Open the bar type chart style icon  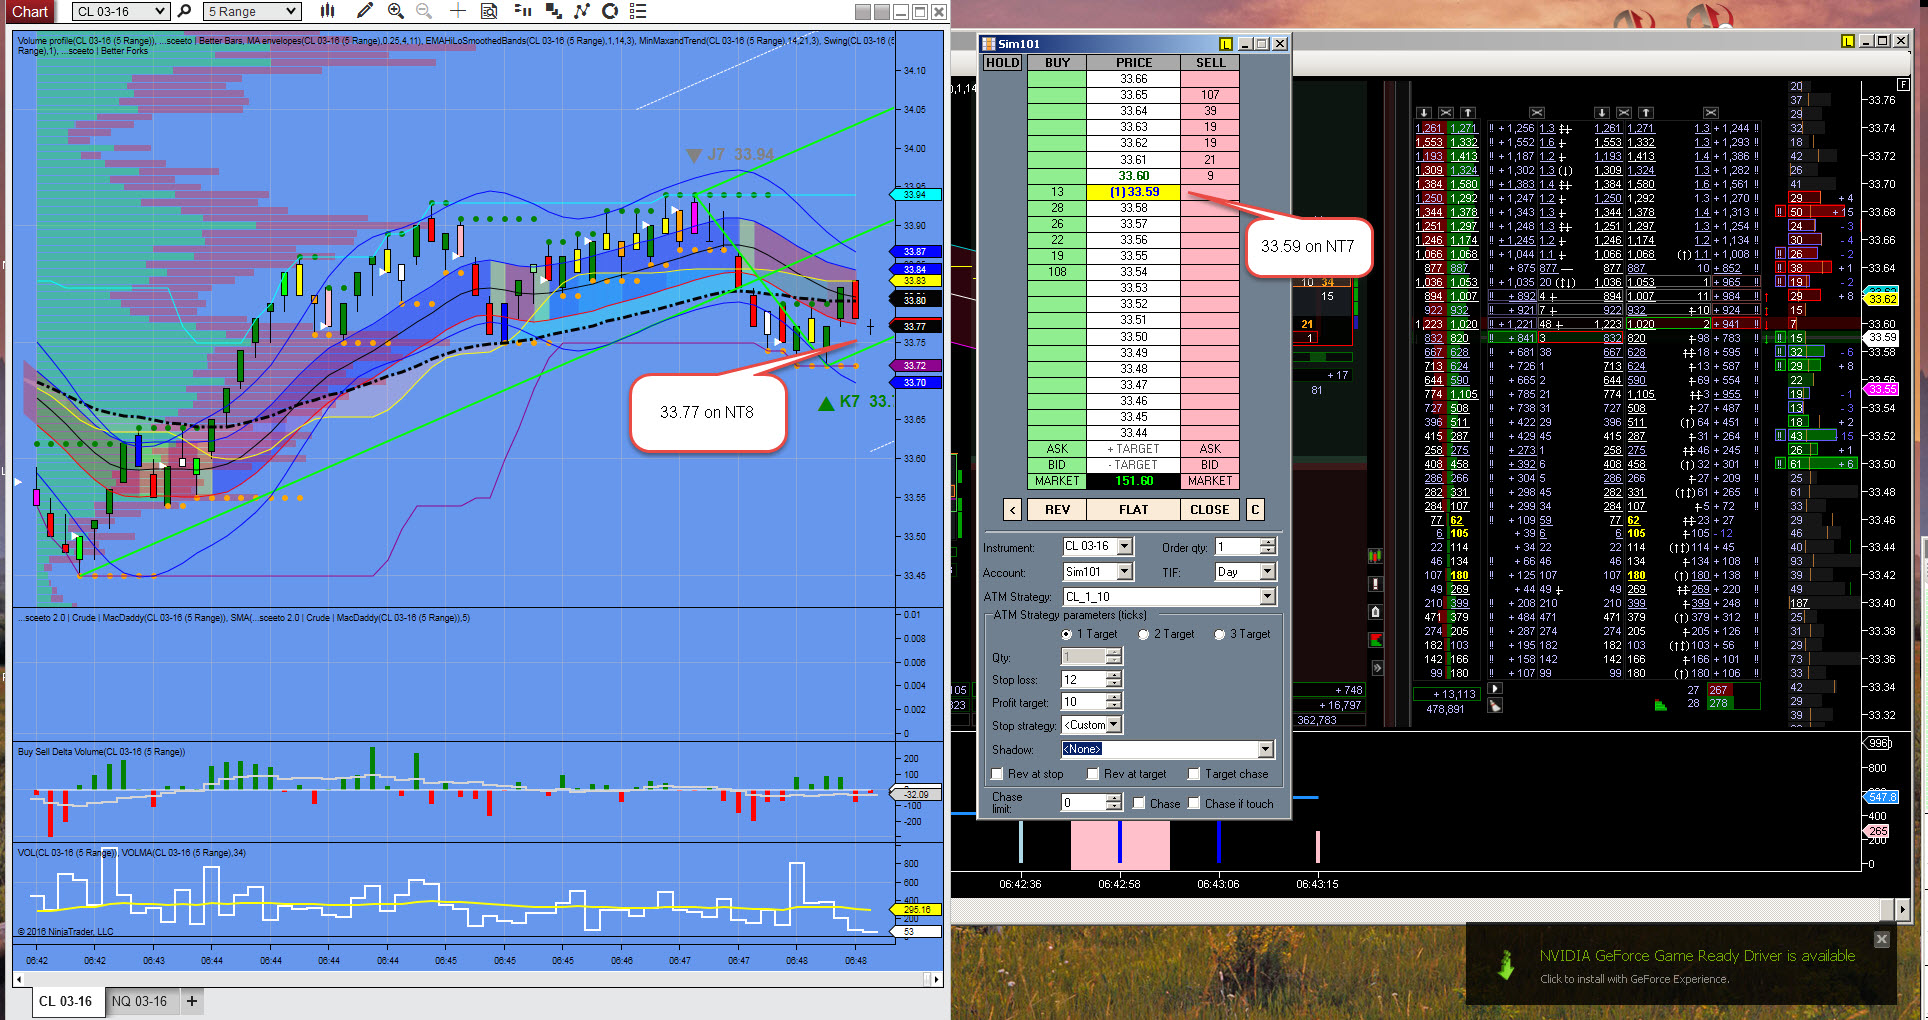click(x=327, y=11)
